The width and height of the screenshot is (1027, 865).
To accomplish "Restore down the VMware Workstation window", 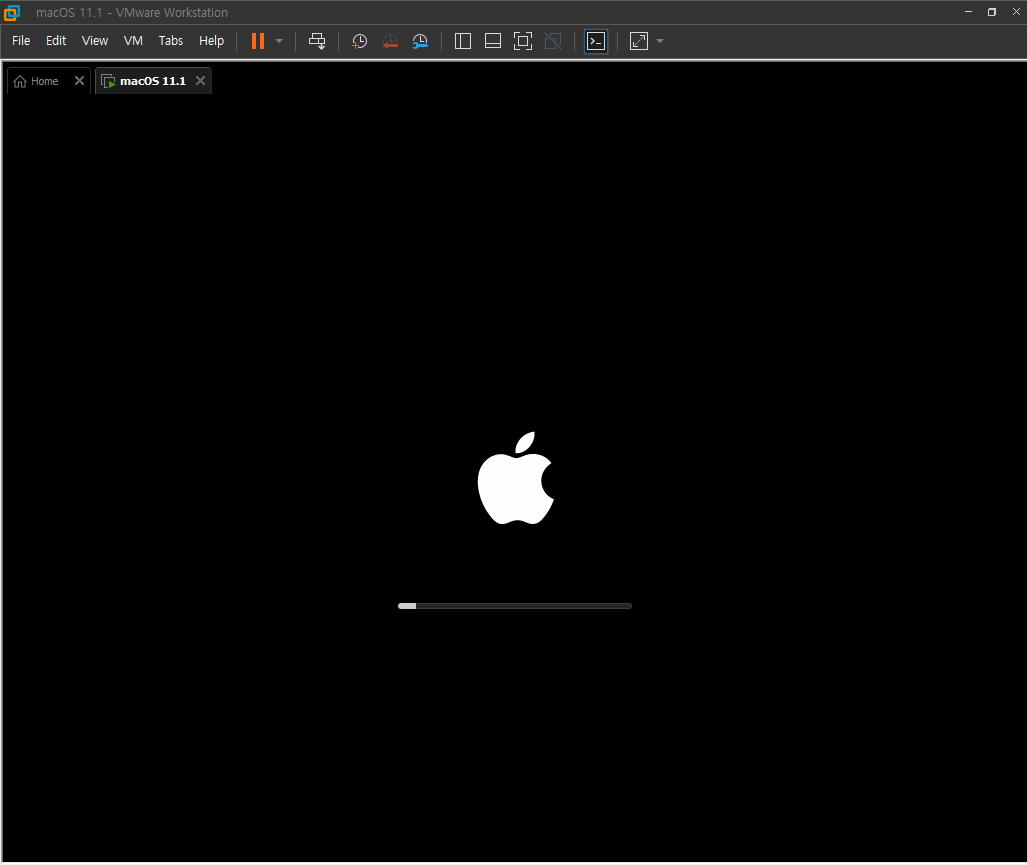I will 992,12.
